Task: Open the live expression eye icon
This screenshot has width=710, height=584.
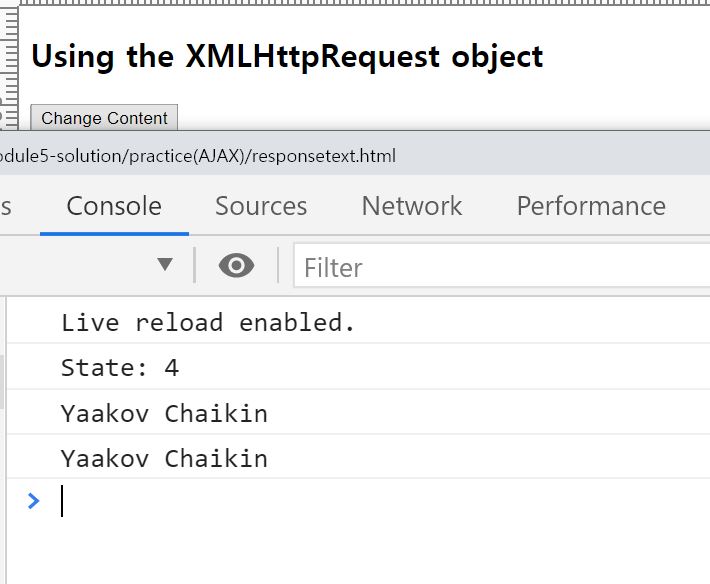Action: [236, 266]
